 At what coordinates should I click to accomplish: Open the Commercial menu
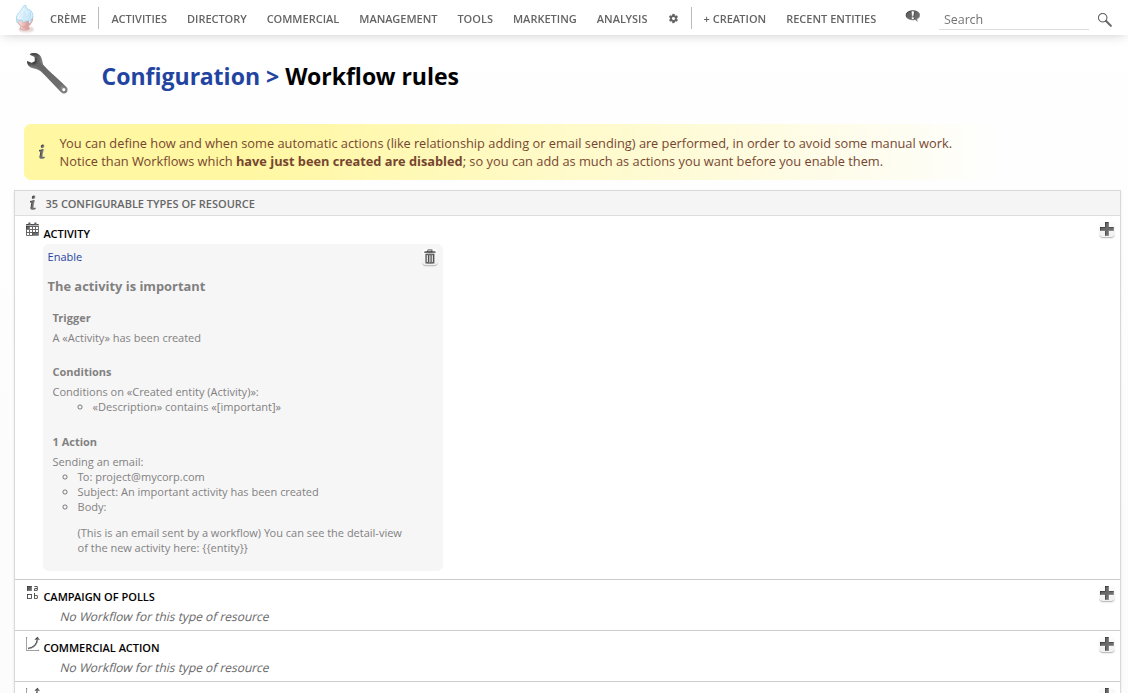[303, 19]
